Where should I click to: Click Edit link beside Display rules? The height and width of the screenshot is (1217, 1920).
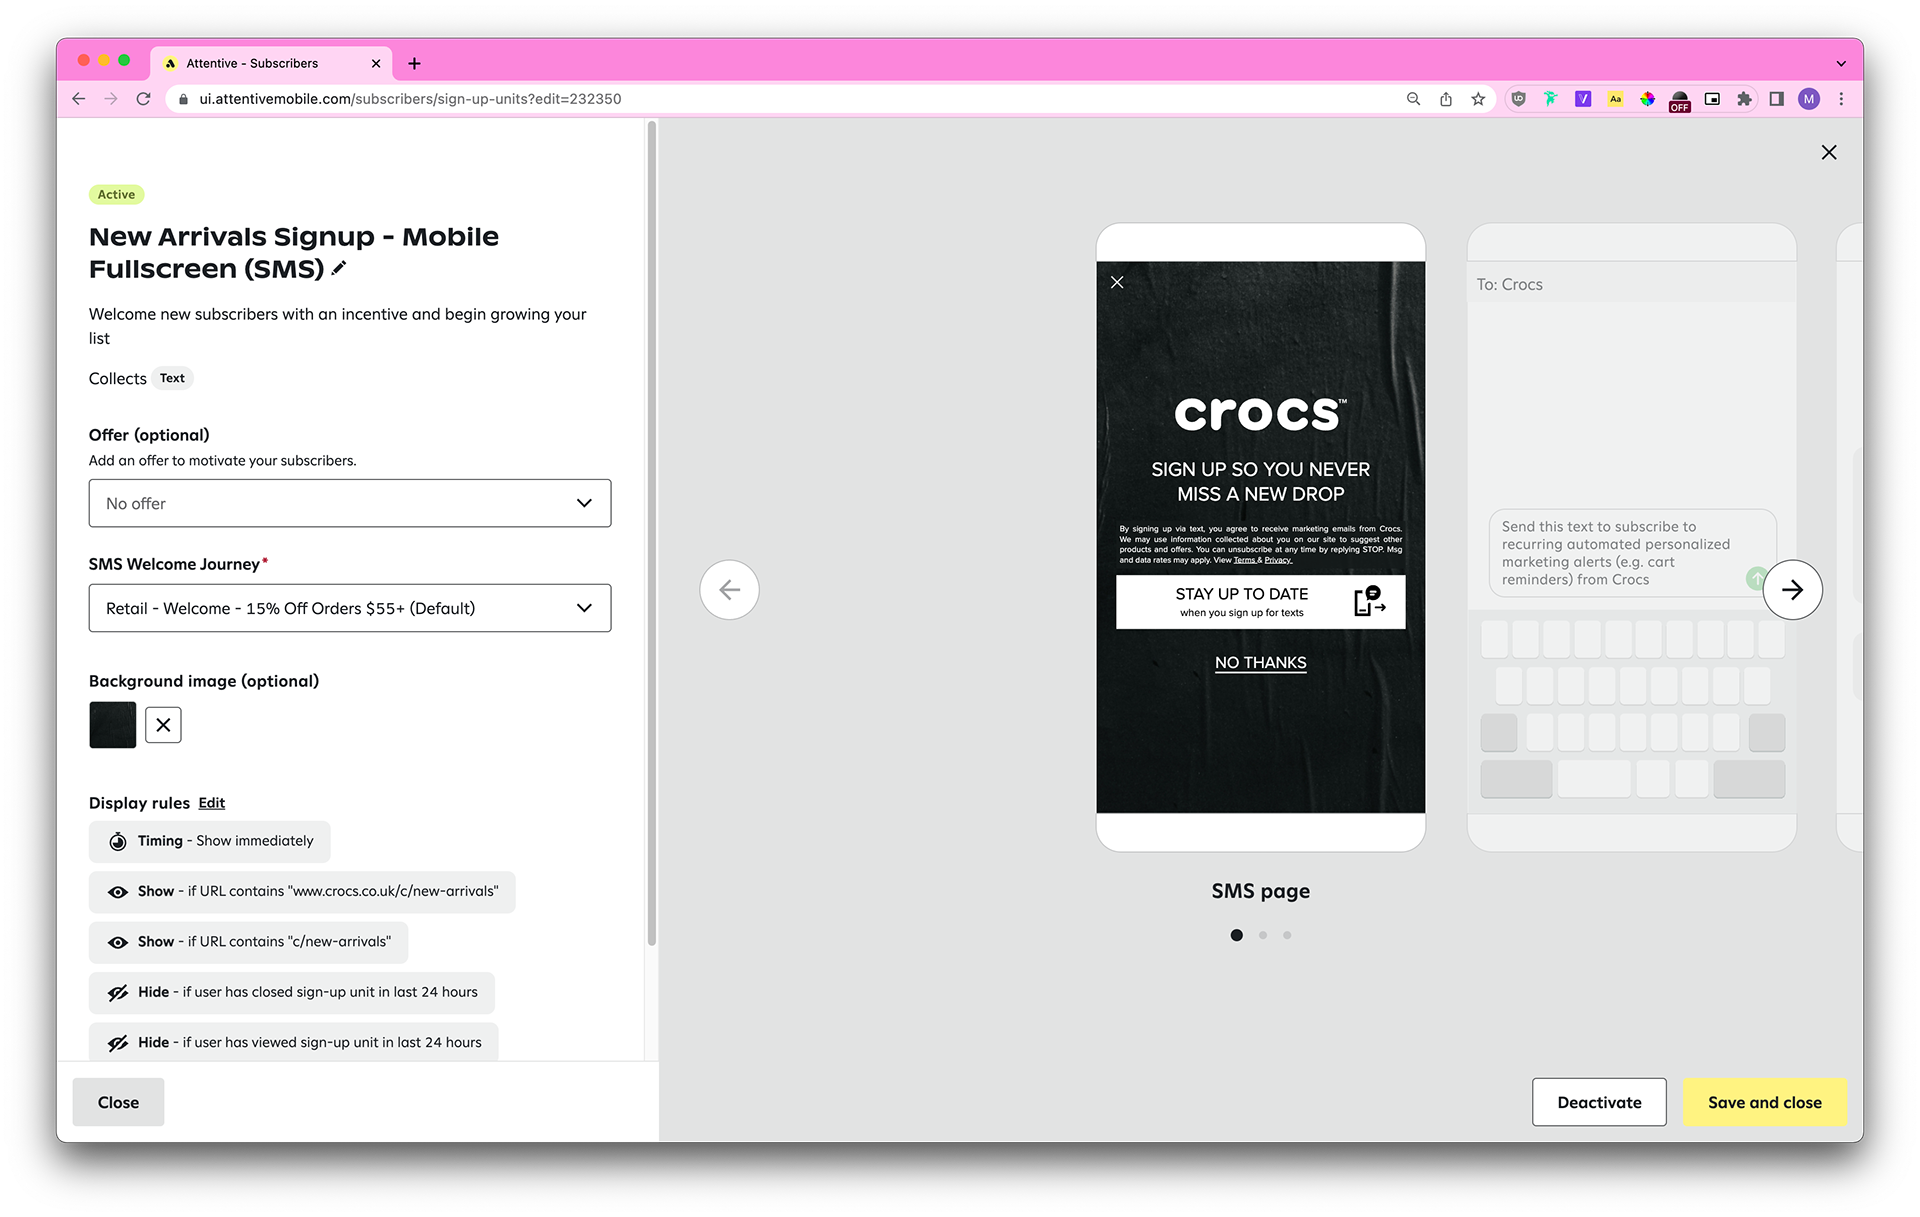pos(211,803)
